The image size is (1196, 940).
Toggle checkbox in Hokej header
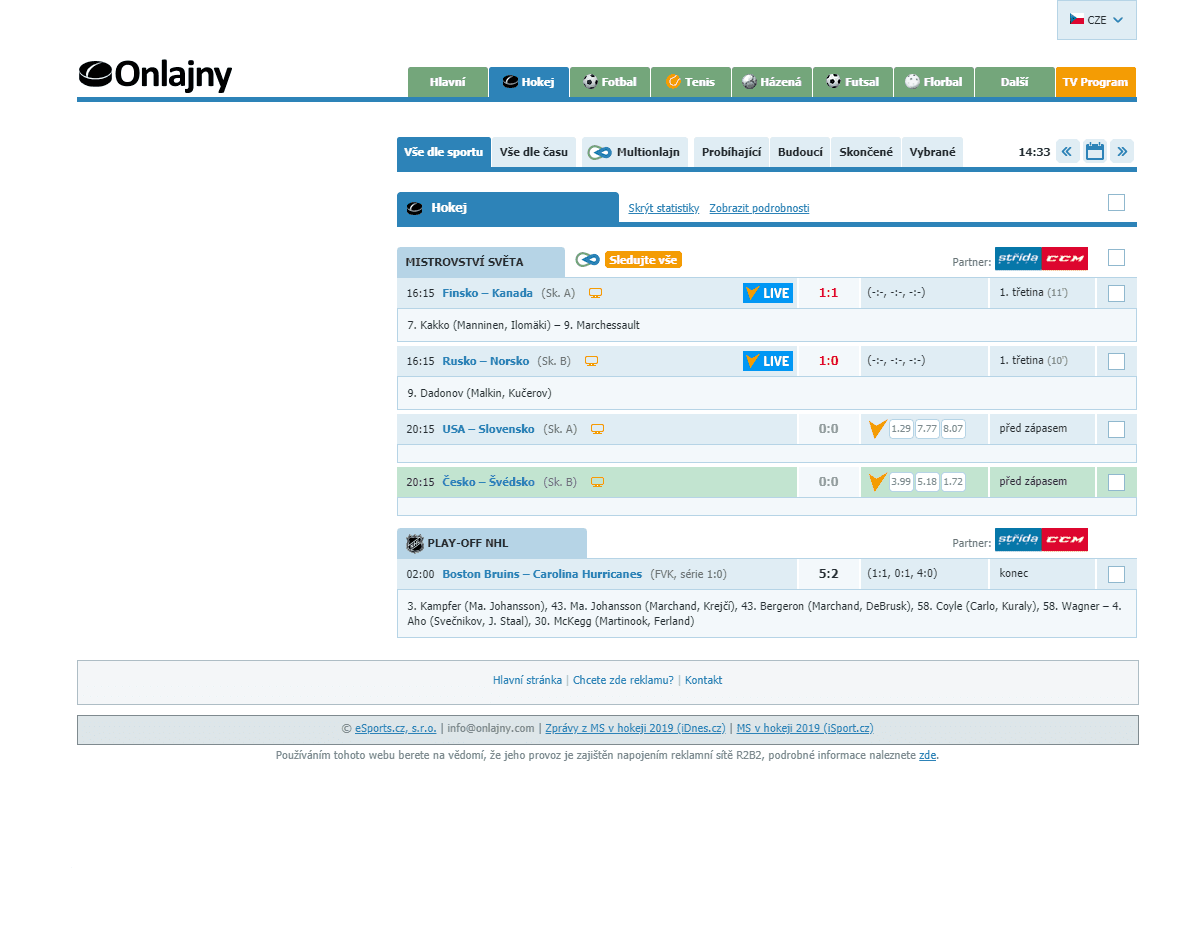click(x=1116, y=202)
